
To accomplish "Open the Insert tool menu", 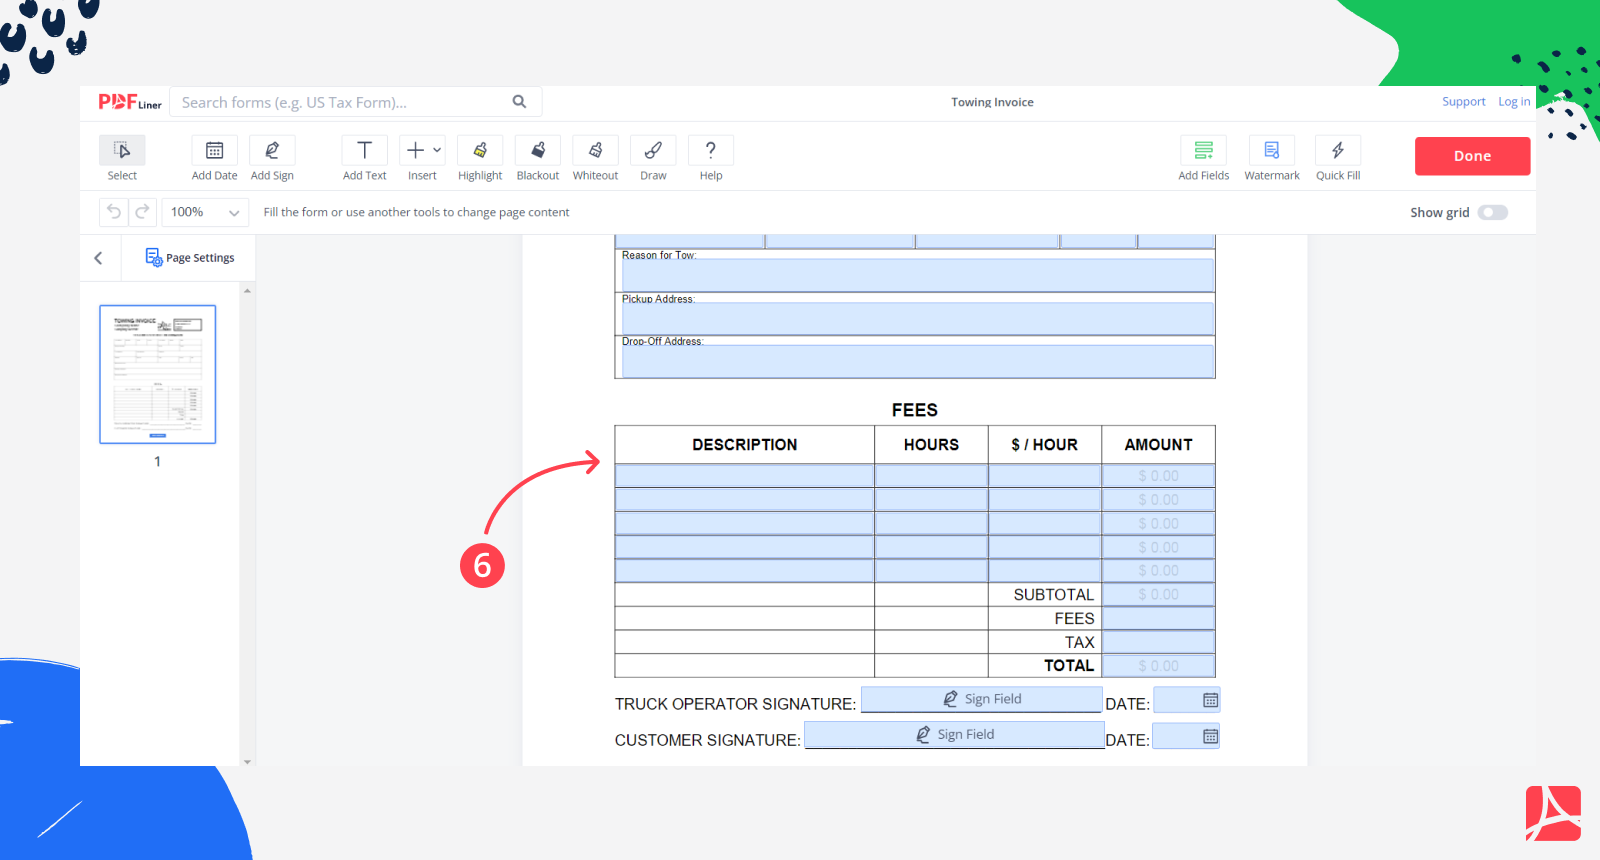I will (x=422, y=158).
